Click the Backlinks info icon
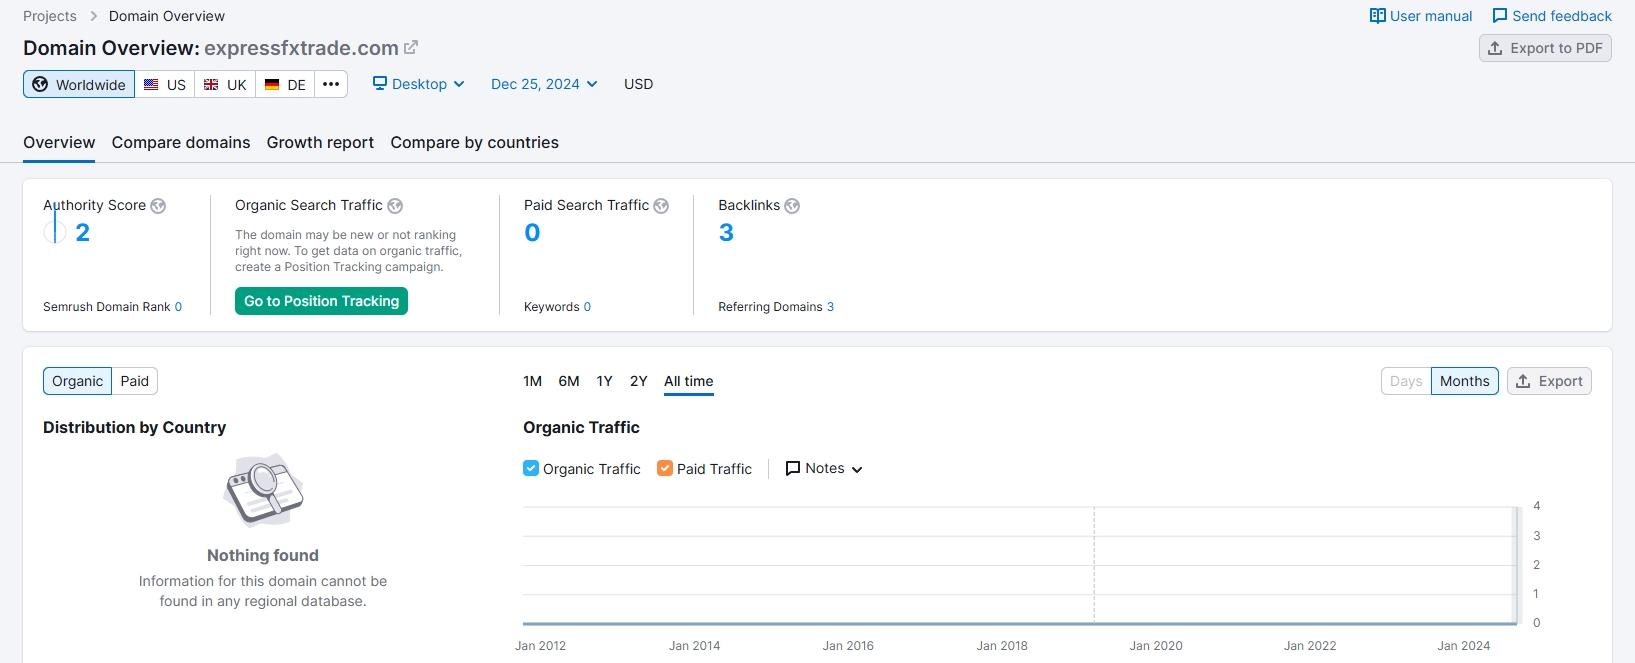Image resolution: width=1635 pixels, height=663 pixels. (792, 206)
